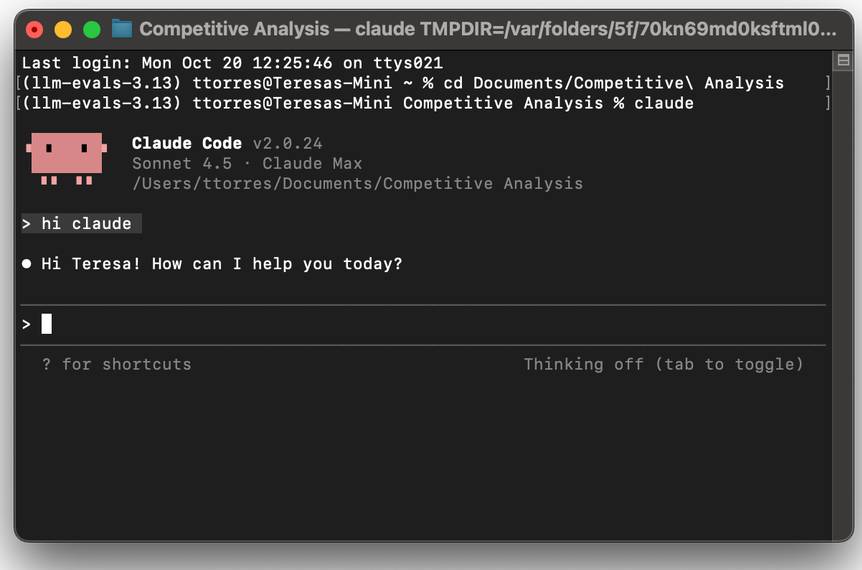Click the "? for shortcuts" hint
Viewport: 862px width, 570px height.
coord(116,364)
